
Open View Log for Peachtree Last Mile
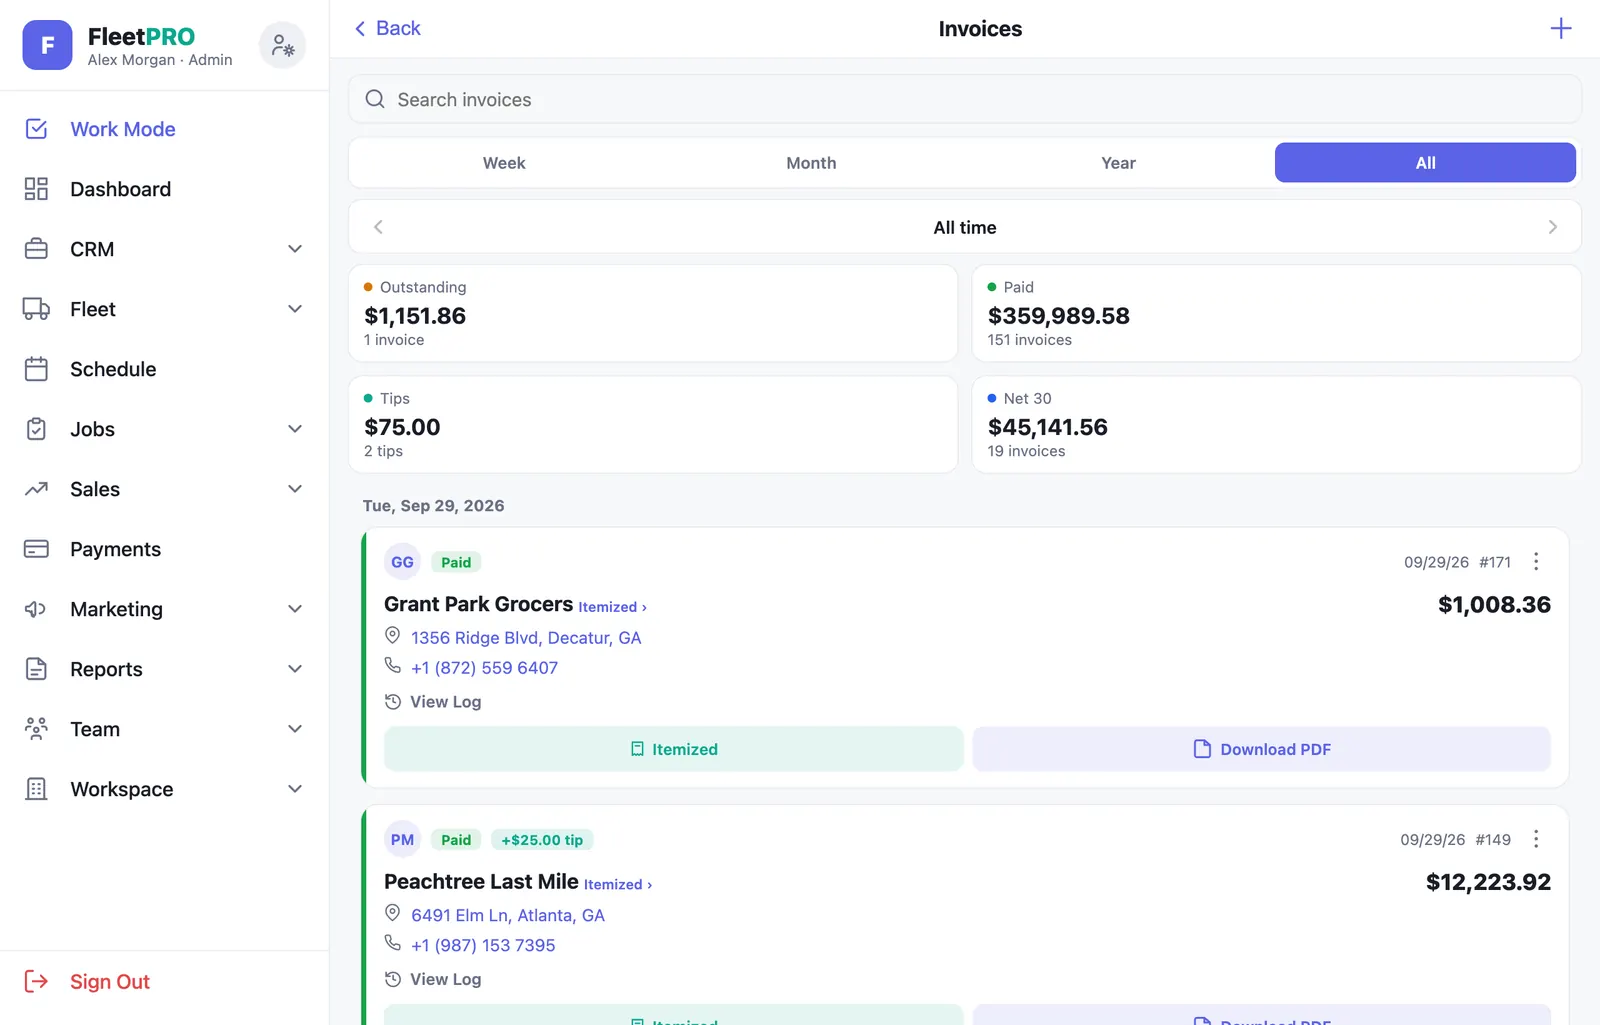(x=433, y=979)
